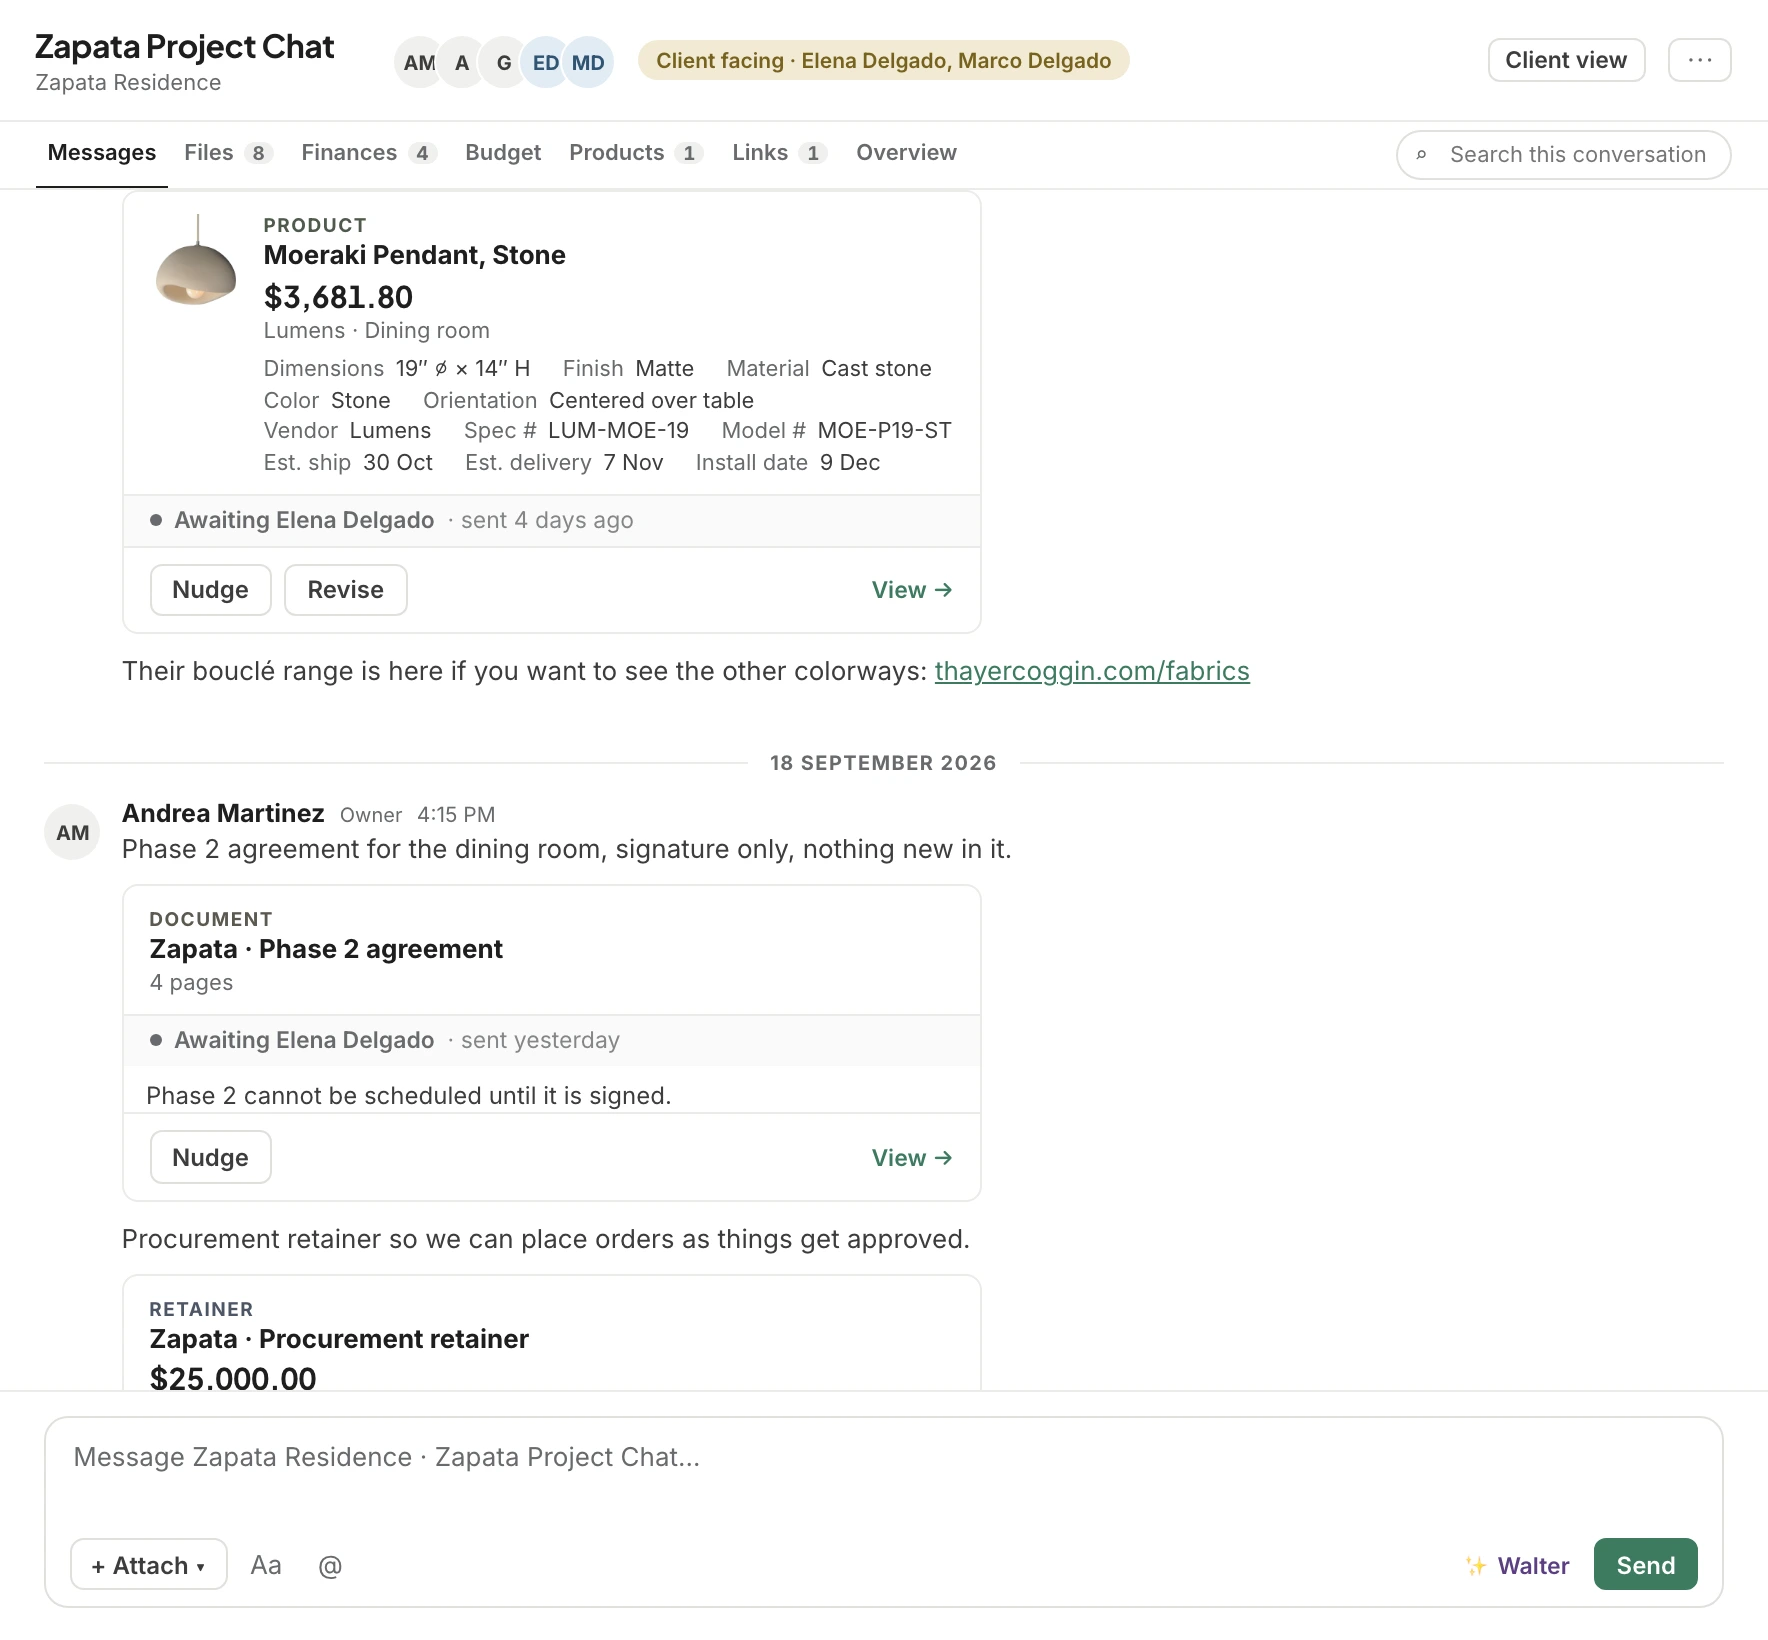This screenshot has height=1640, width=1768.
Task: Click the Andrea Martinez sender name
Action: tap(223, 813)
